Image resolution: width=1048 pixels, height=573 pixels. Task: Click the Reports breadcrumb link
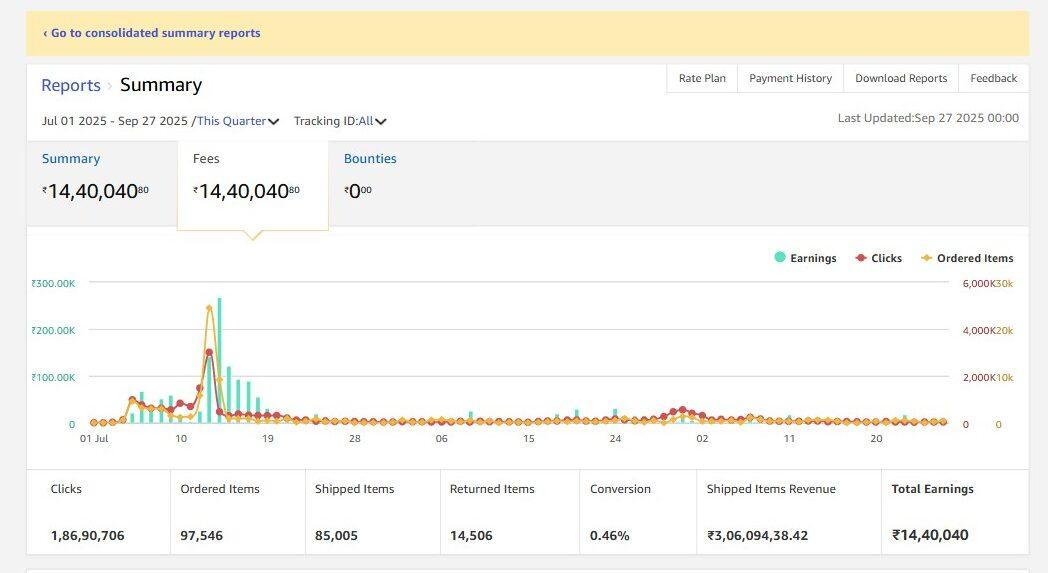pos(71,86)
